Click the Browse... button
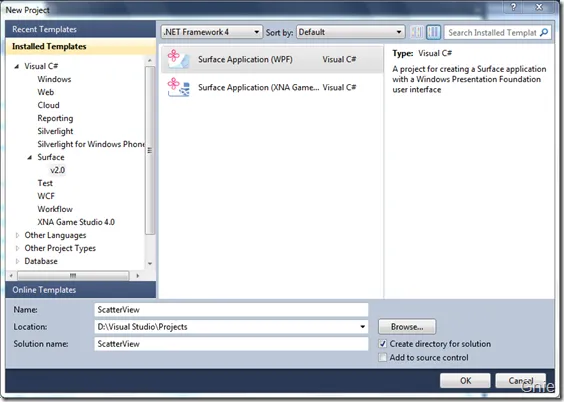 pyautogui.click(x=407, y=326)
